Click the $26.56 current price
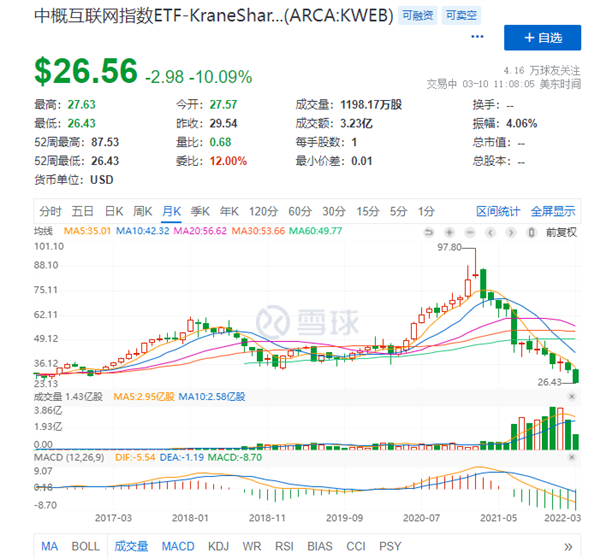600x558 pixels. (x=86, y=71)
